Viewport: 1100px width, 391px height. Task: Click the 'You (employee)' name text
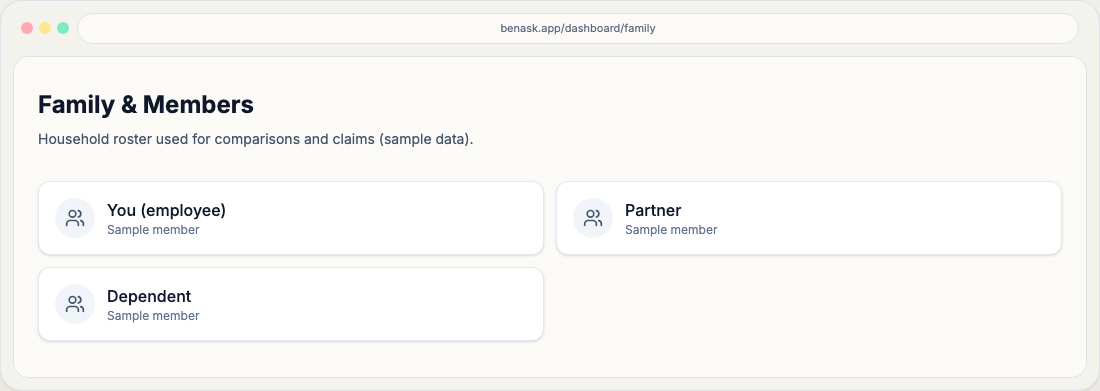(166, 211)
